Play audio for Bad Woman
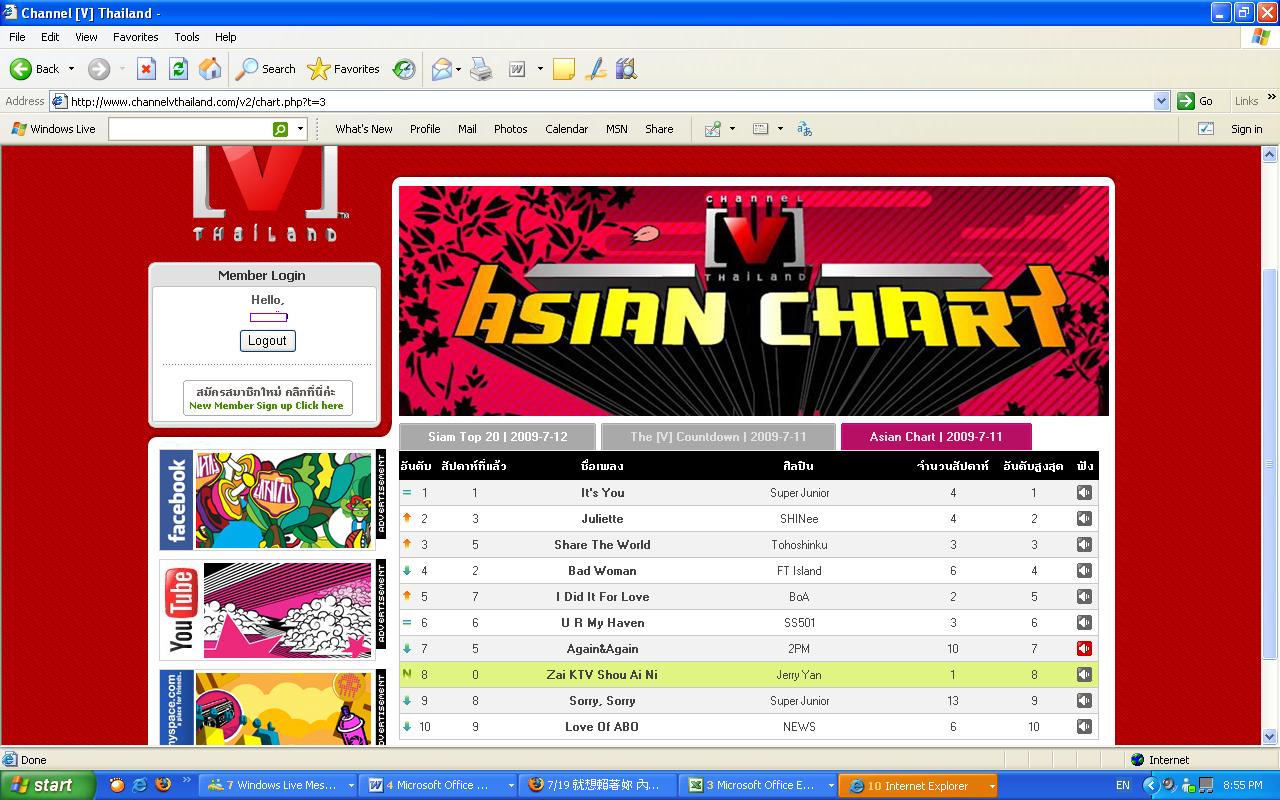Screen dimensions: 1280x800 coord(1084,571)
